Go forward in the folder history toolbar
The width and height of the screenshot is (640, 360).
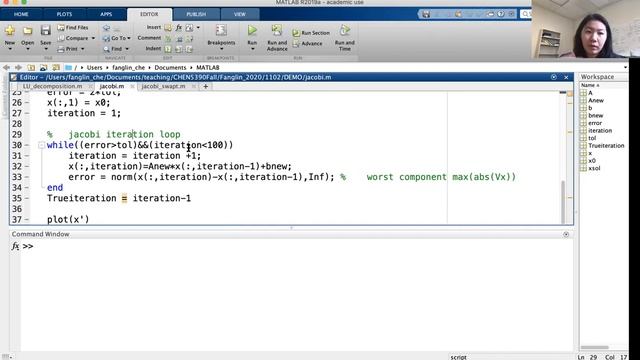click(x=18, y=67)
